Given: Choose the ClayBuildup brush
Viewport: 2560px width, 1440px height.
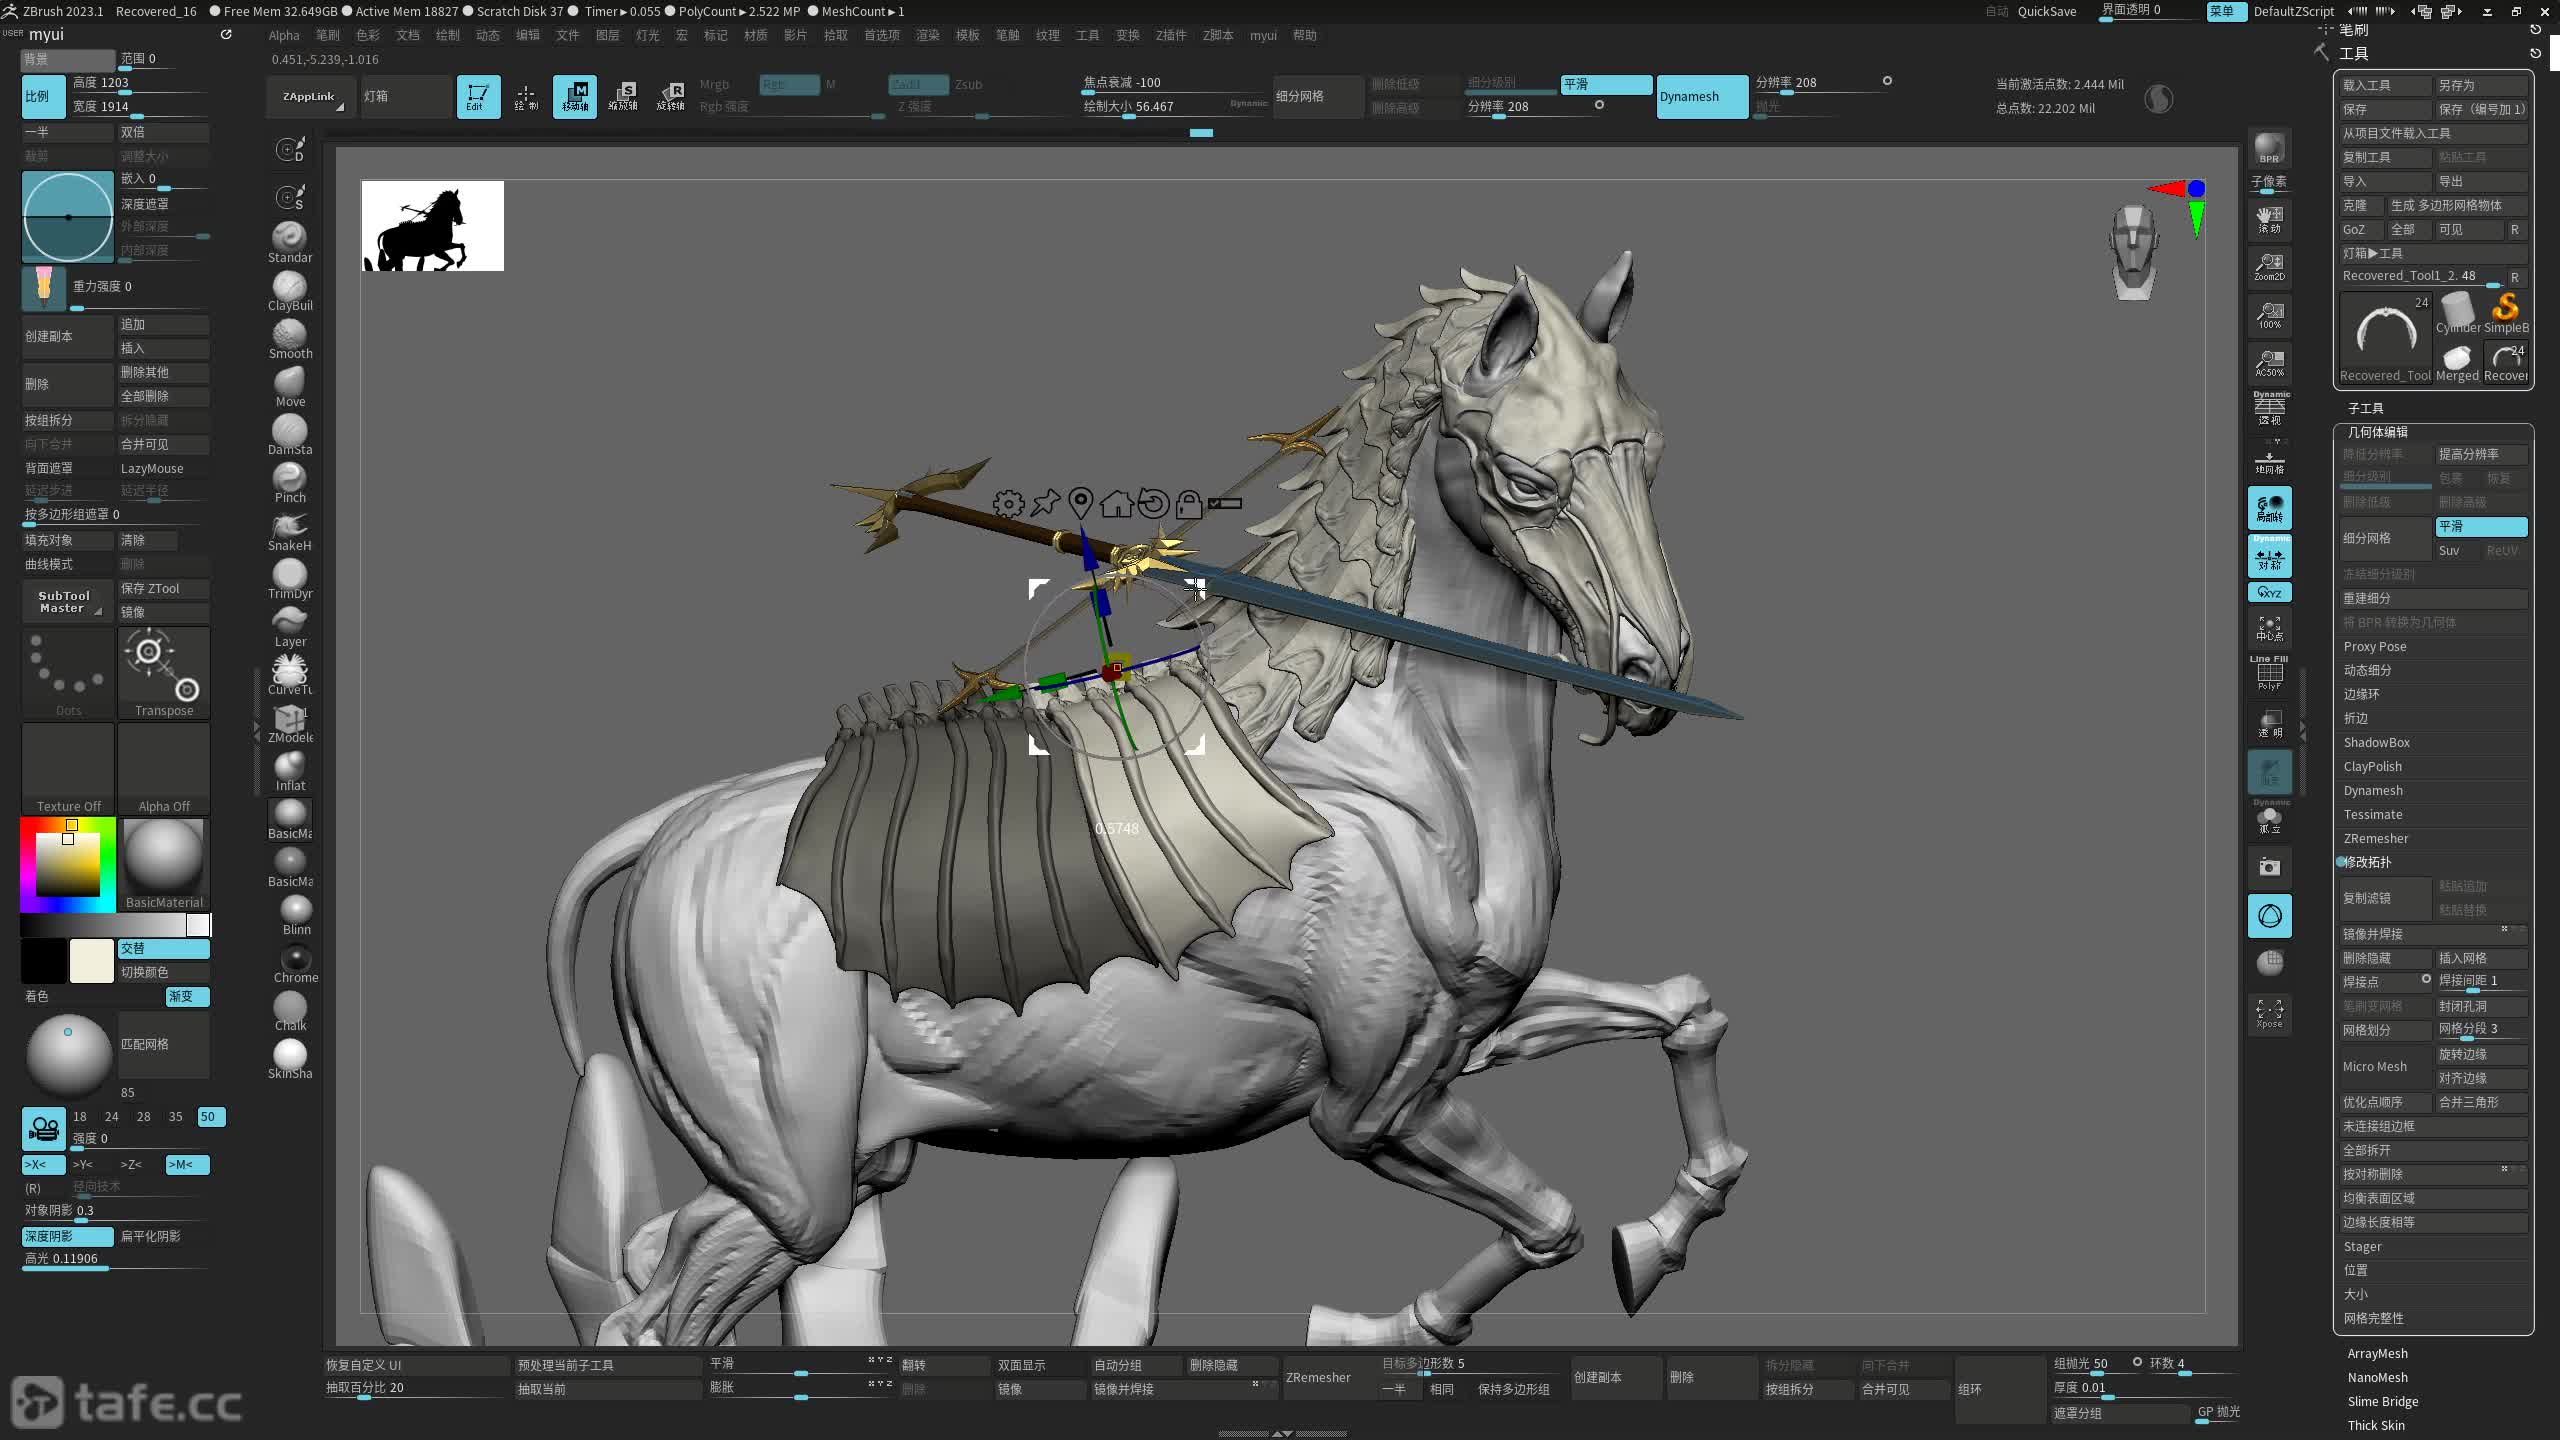Looking at the screenshot, I should (x=290, y=291).
